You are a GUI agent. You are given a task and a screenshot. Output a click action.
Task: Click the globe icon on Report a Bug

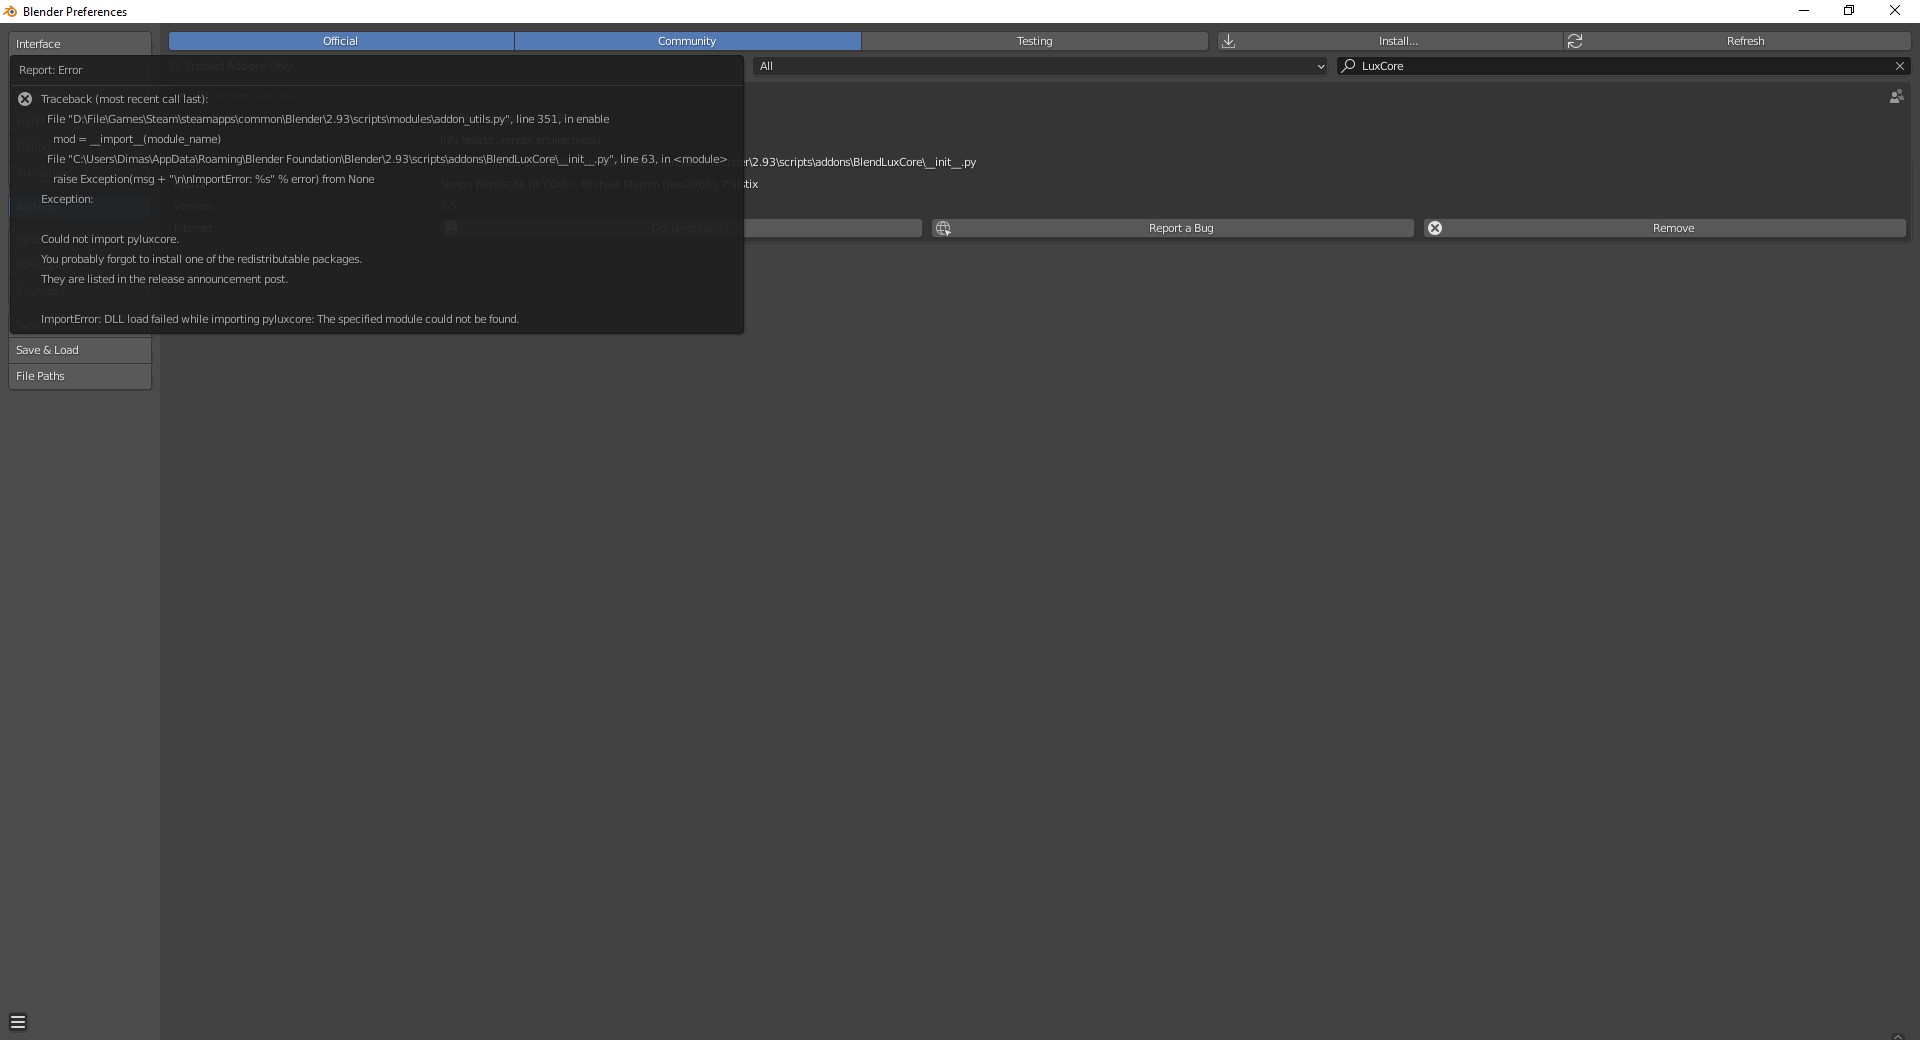943,228
